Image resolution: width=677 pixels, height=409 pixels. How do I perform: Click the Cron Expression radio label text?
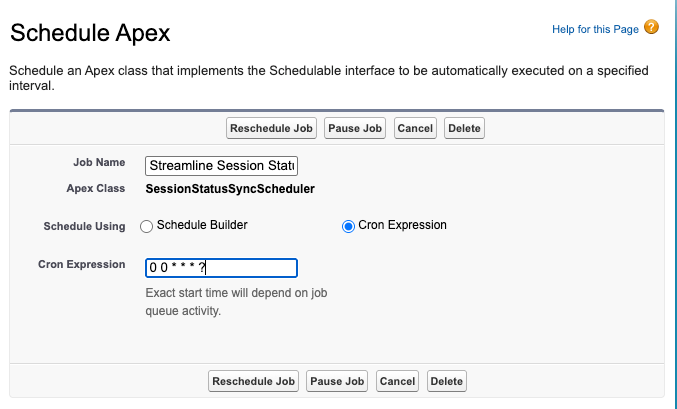pyautogui.click(x=403, y=225)
